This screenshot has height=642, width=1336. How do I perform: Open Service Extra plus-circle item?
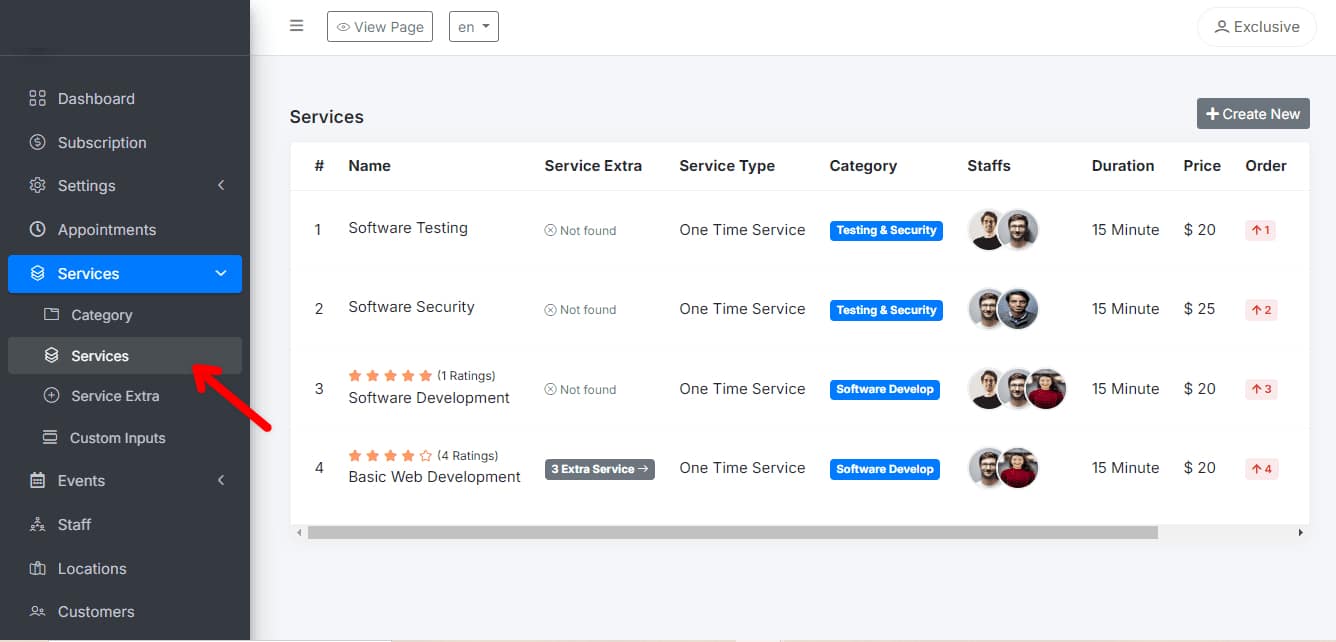click(52, 396)
